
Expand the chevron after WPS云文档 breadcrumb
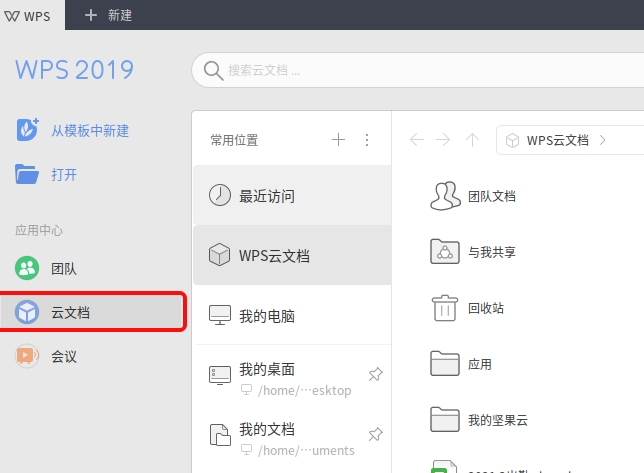(x=602, y=140)
